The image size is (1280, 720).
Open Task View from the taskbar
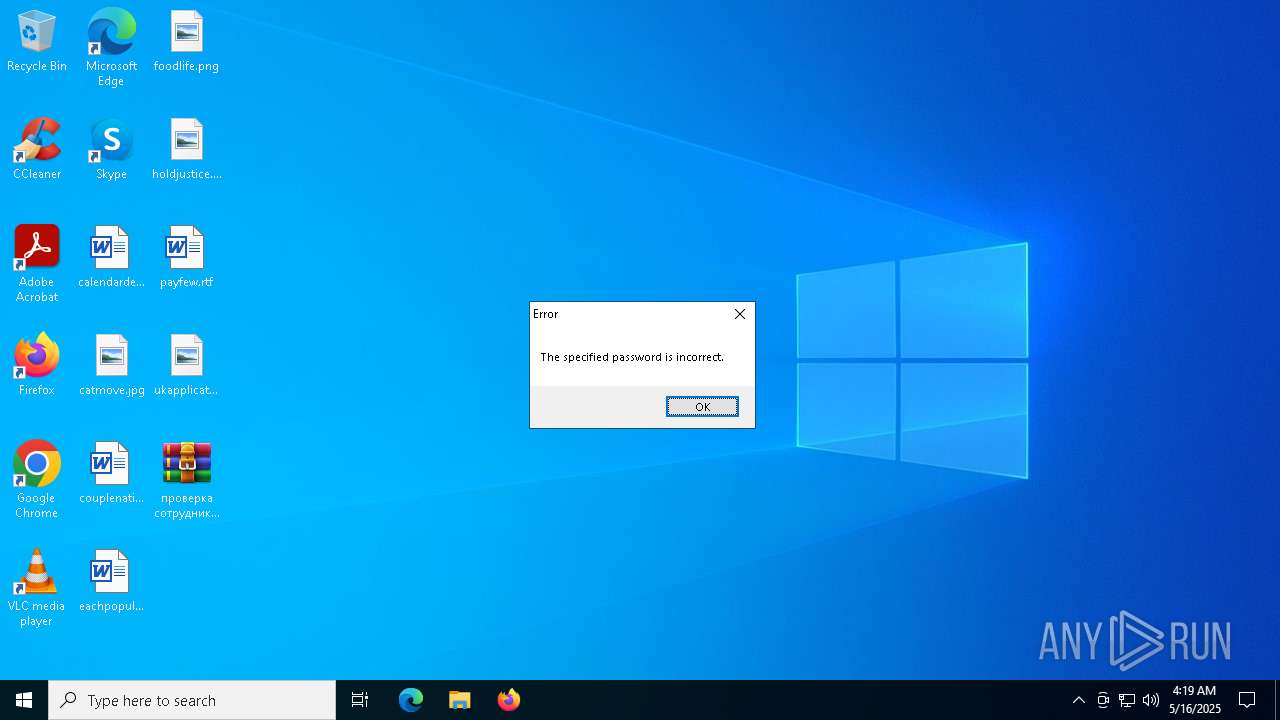click(x=360, y=700)
